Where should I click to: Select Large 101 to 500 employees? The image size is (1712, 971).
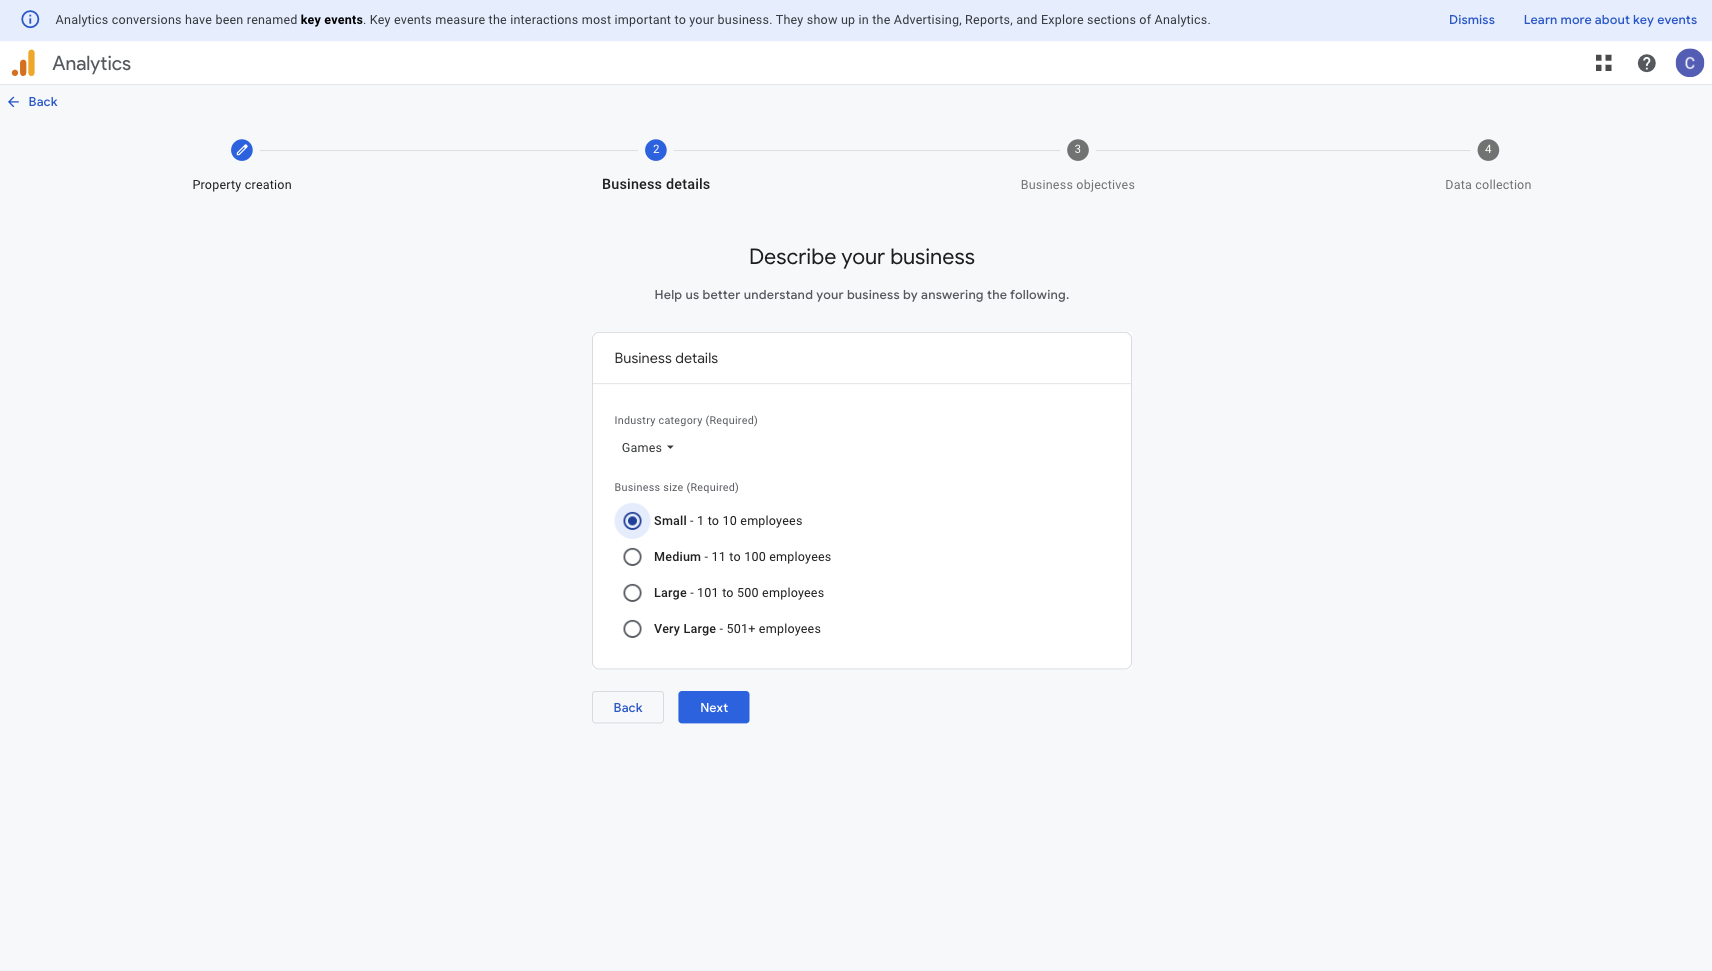pyautogui.click(x=632, y=593)
